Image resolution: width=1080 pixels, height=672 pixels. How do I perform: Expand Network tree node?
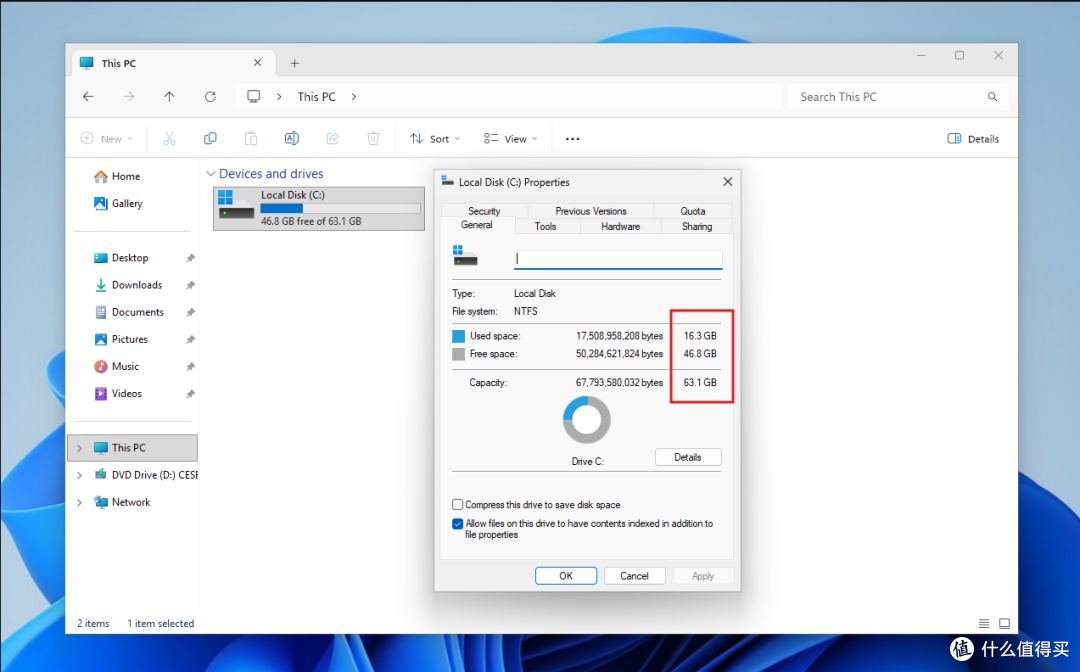pos(79,503)
